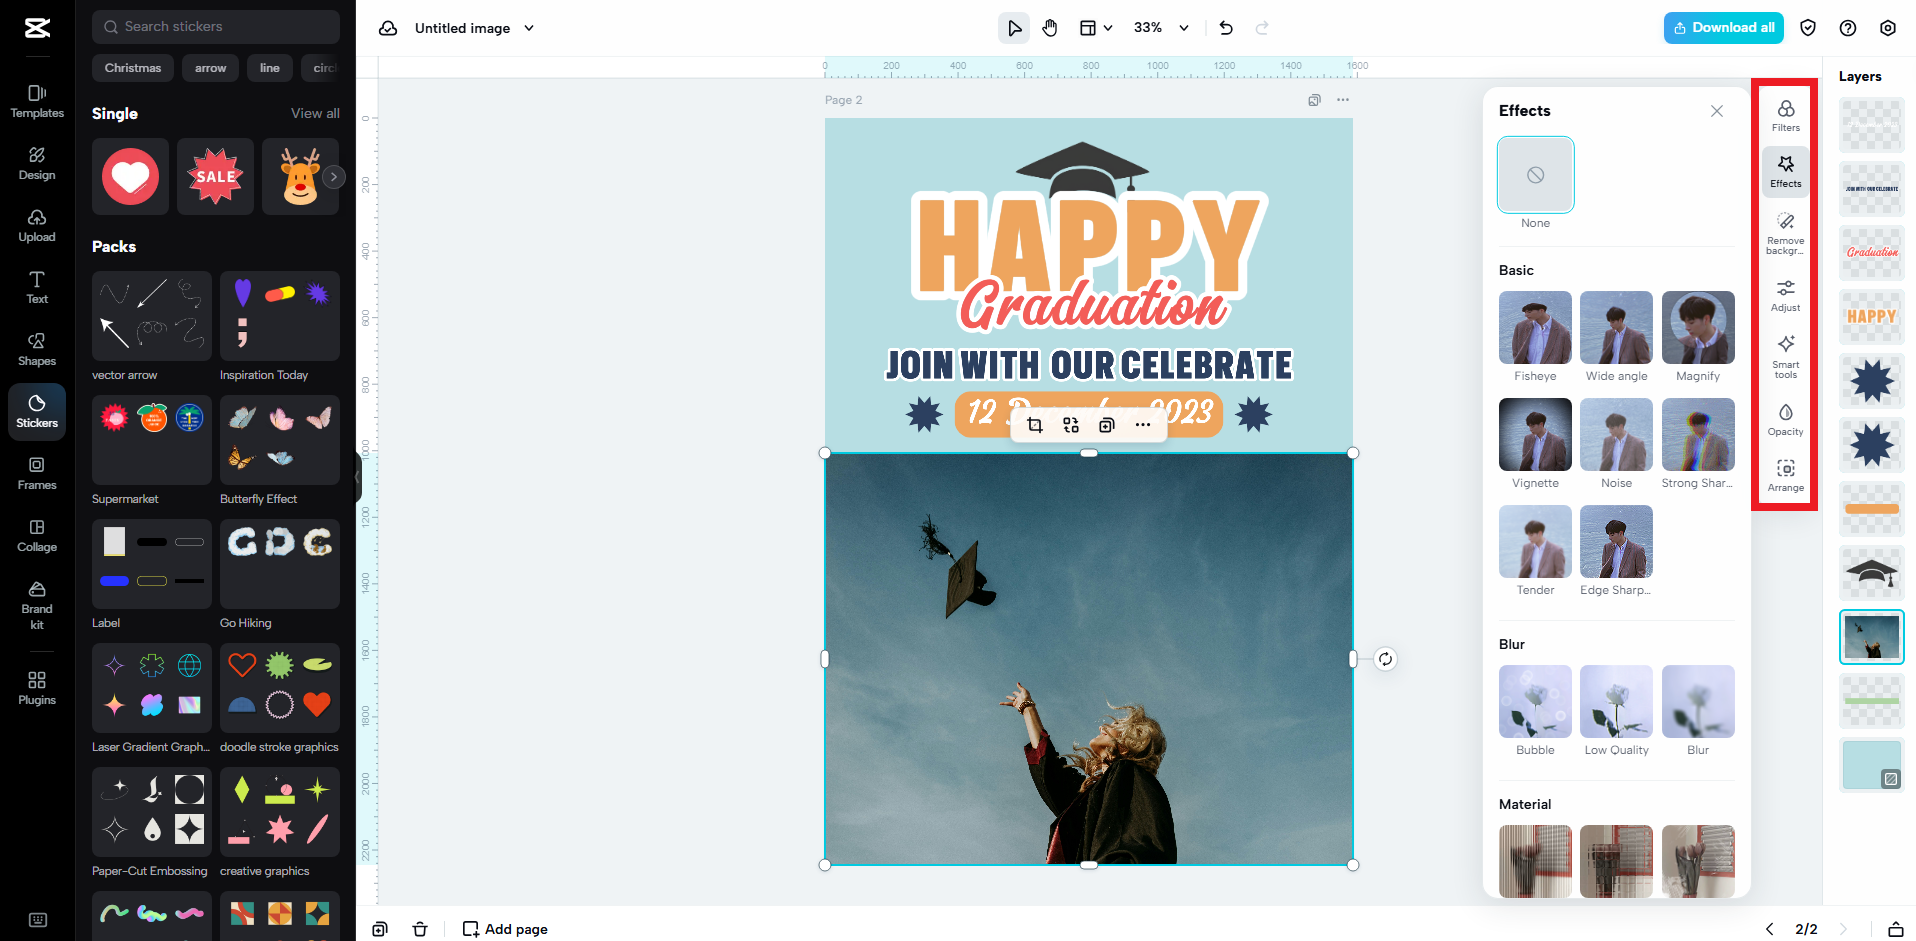The width and height of the screenshot is (1916, 941).
Task: Switch to the Filters panel
Action: click(1785, 115)
